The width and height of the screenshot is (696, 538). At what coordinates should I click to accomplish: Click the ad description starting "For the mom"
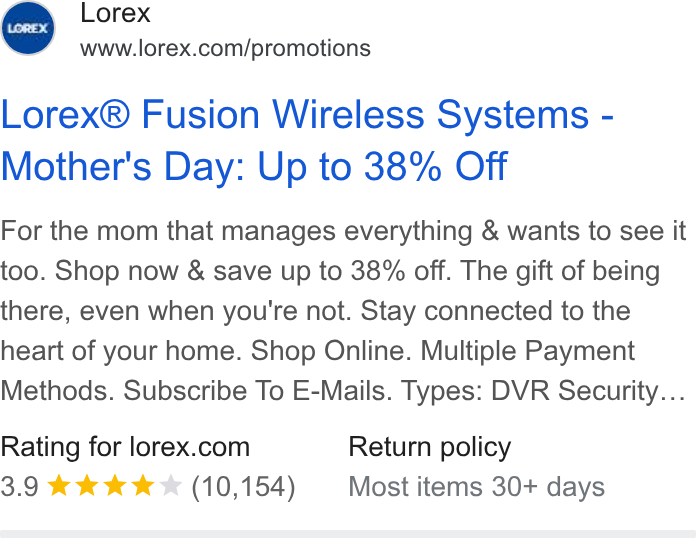pyautogui.click(x=343, y=310)
